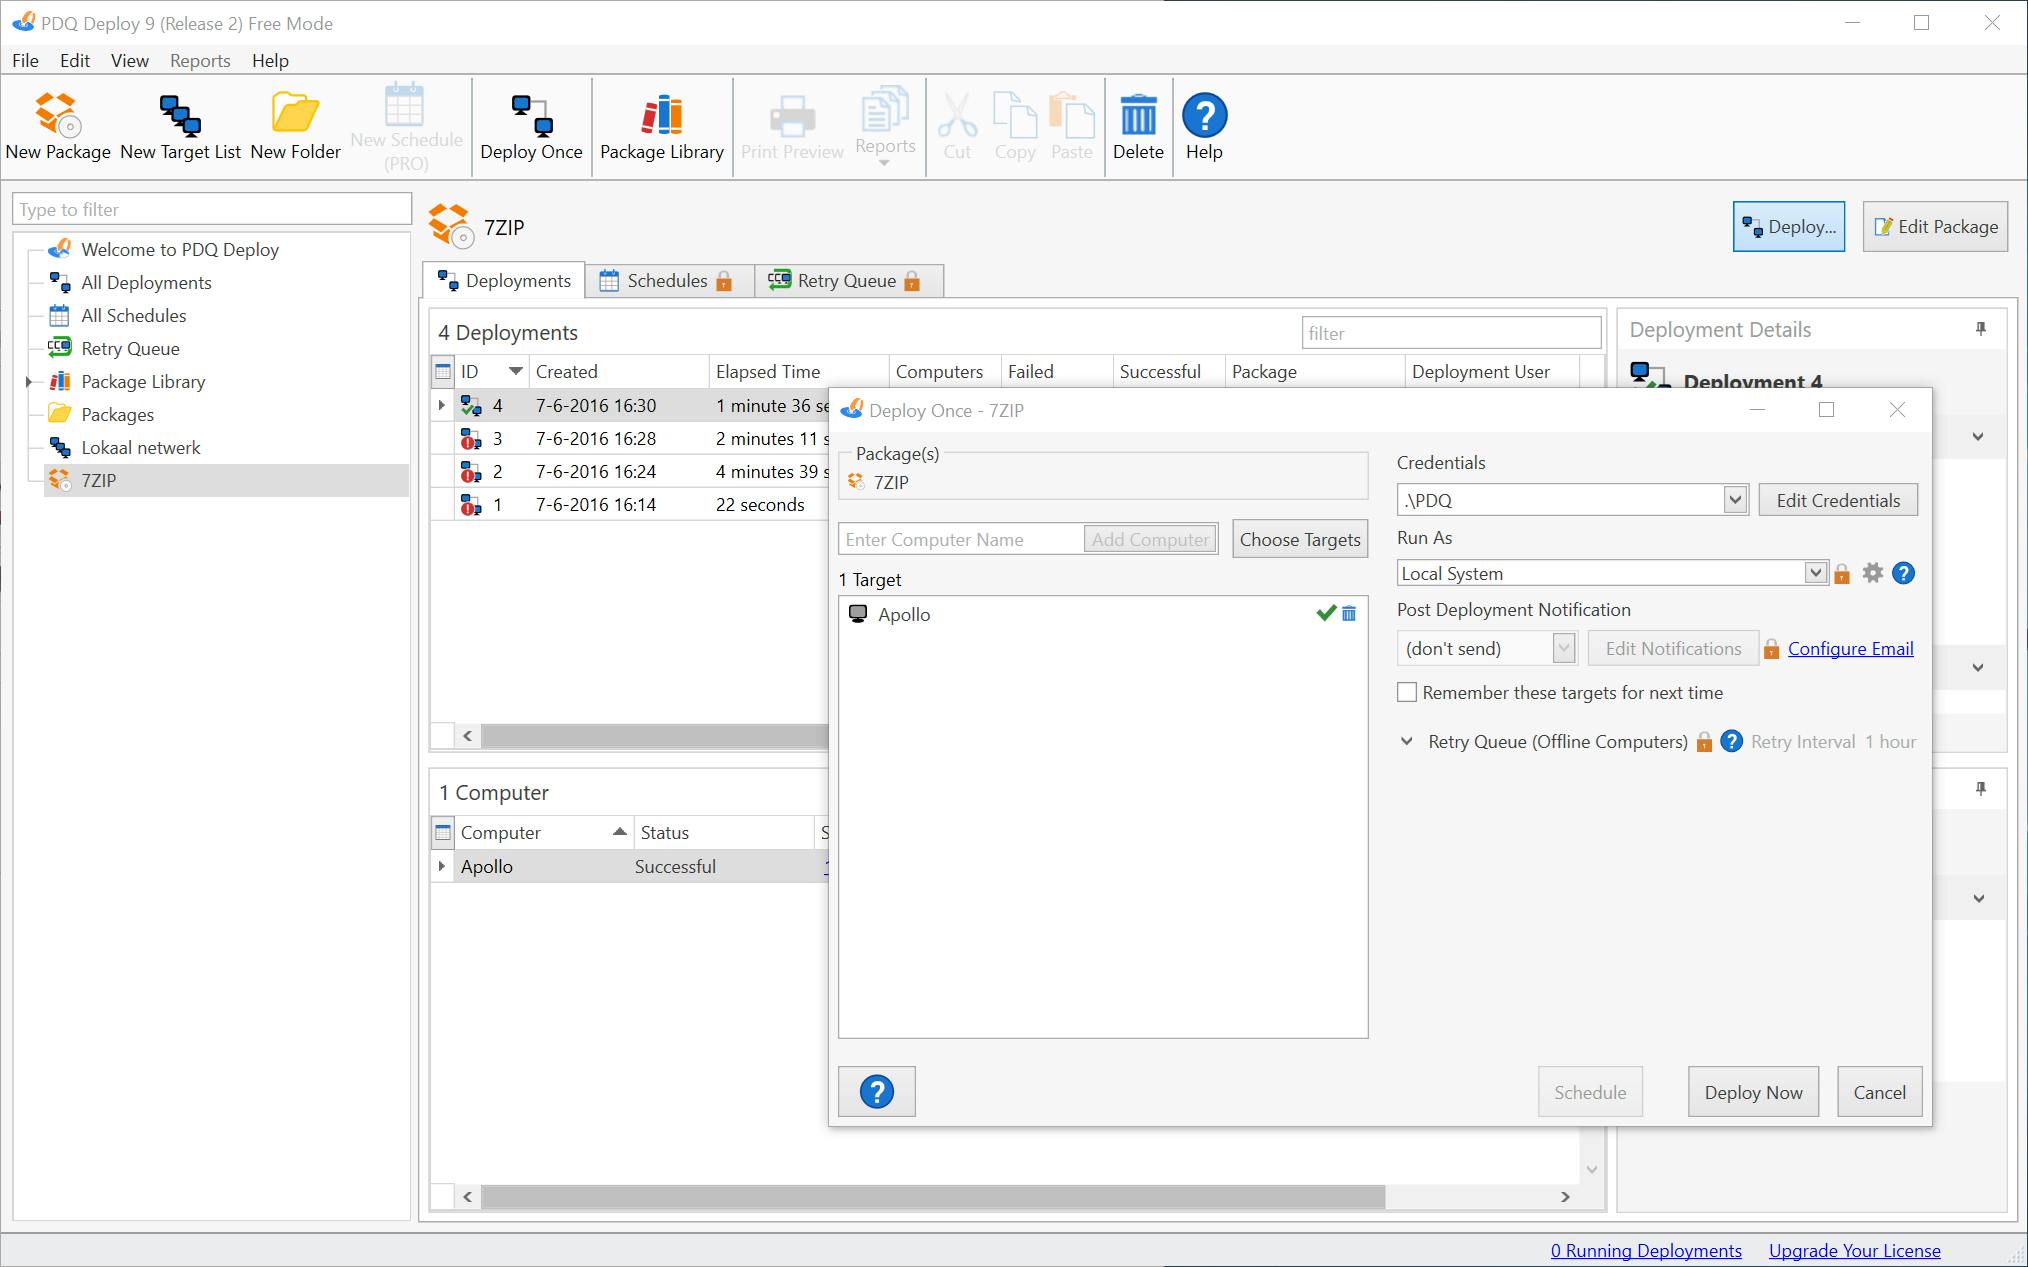Click the New Target List icon
The height and width of the screenshot is (1267, 2028).
(x=180, y=115)
